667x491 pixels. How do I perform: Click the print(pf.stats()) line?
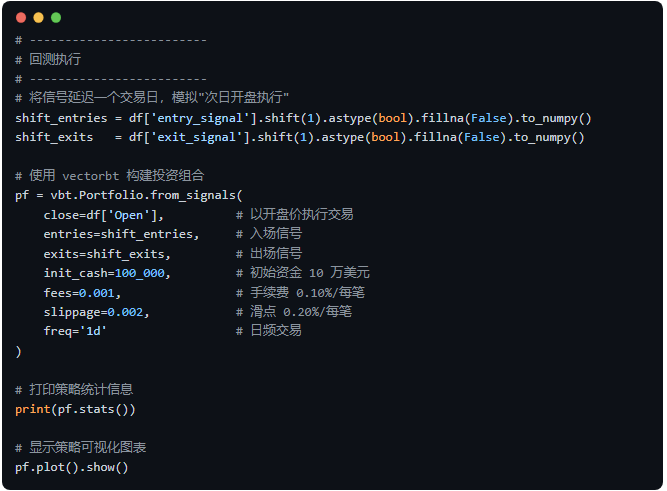(x=75, y=408)
